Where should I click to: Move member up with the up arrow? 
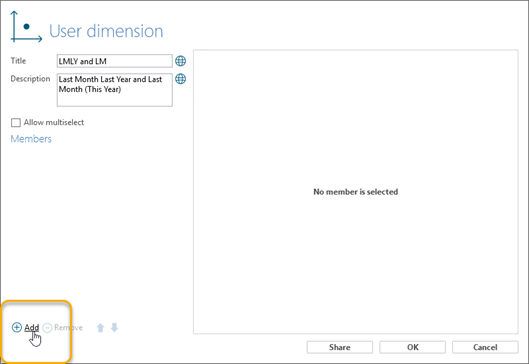pyautogui.click(x=101, y=328)
